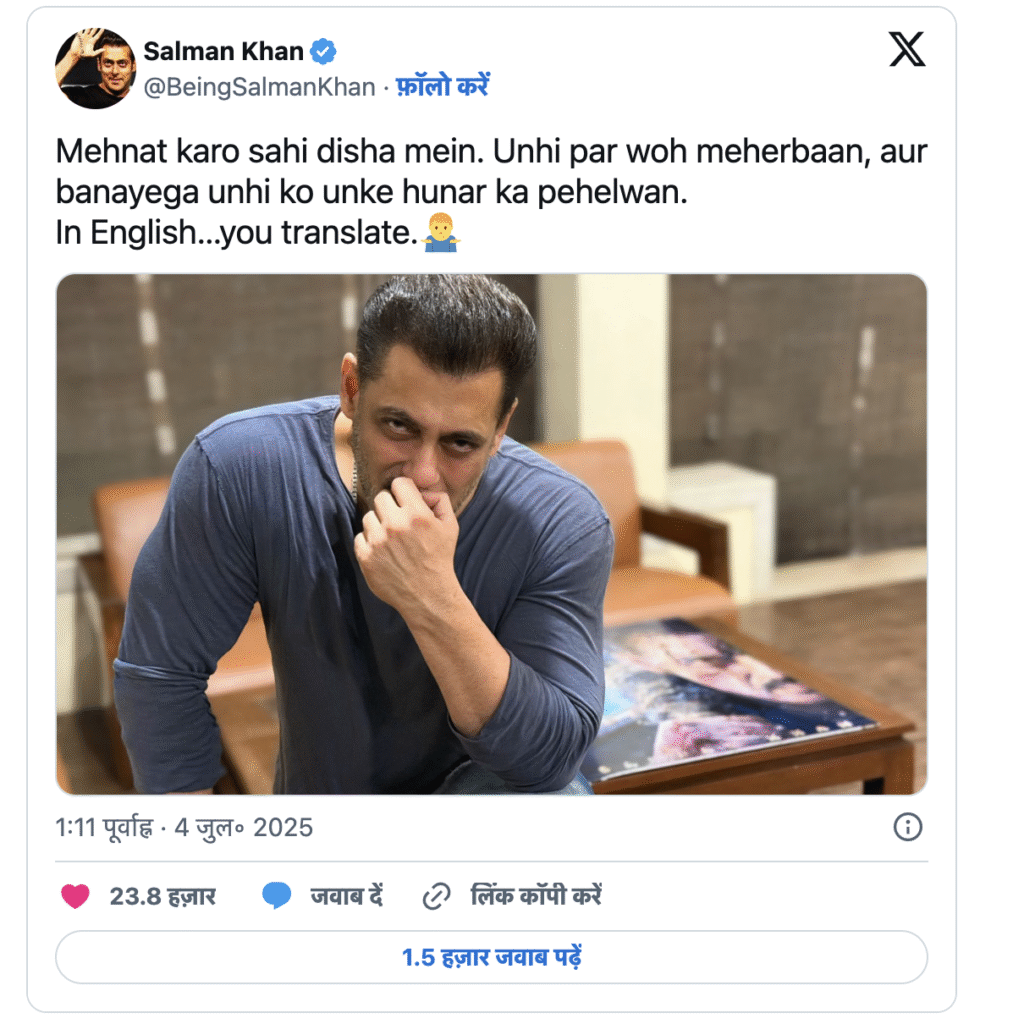Image resolution: width=1024 pixels, height=1024 pixels.
Task: Click the Salman Khan display name
Action: point(223,51)
